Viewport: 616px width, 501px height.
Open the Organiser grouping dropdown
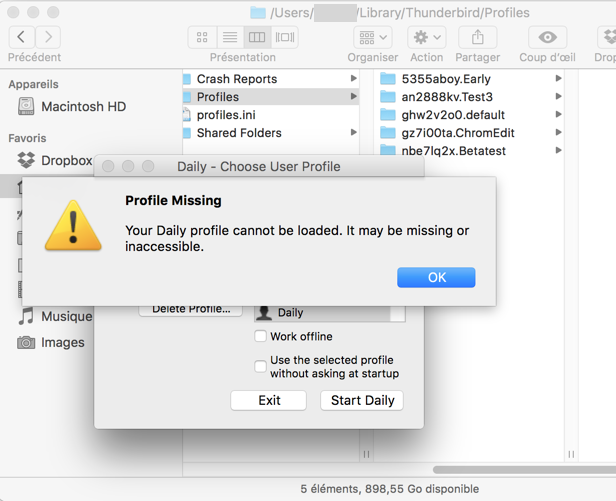372,37
